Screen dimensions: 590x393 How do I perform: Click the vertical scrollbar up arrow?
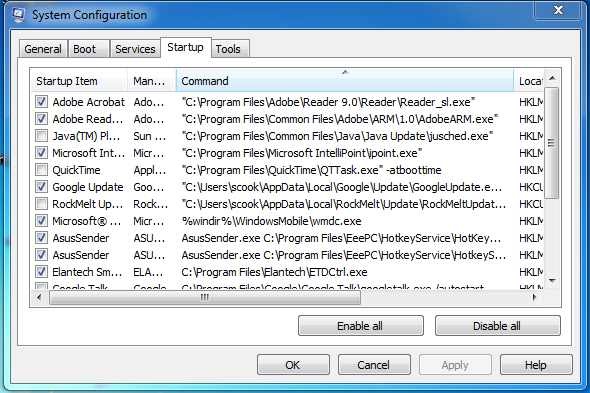552,78
